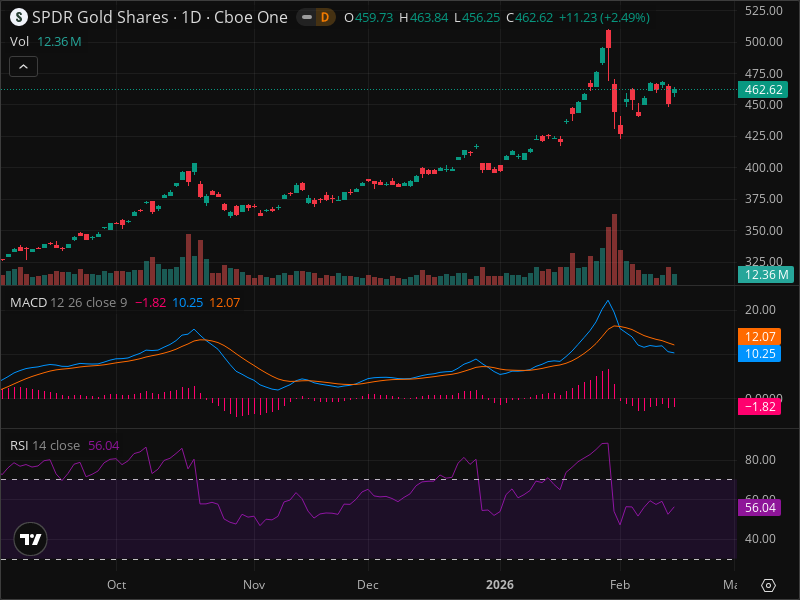
Task: Select the RSI 14 close legend
Action: (x=45, y=445)
